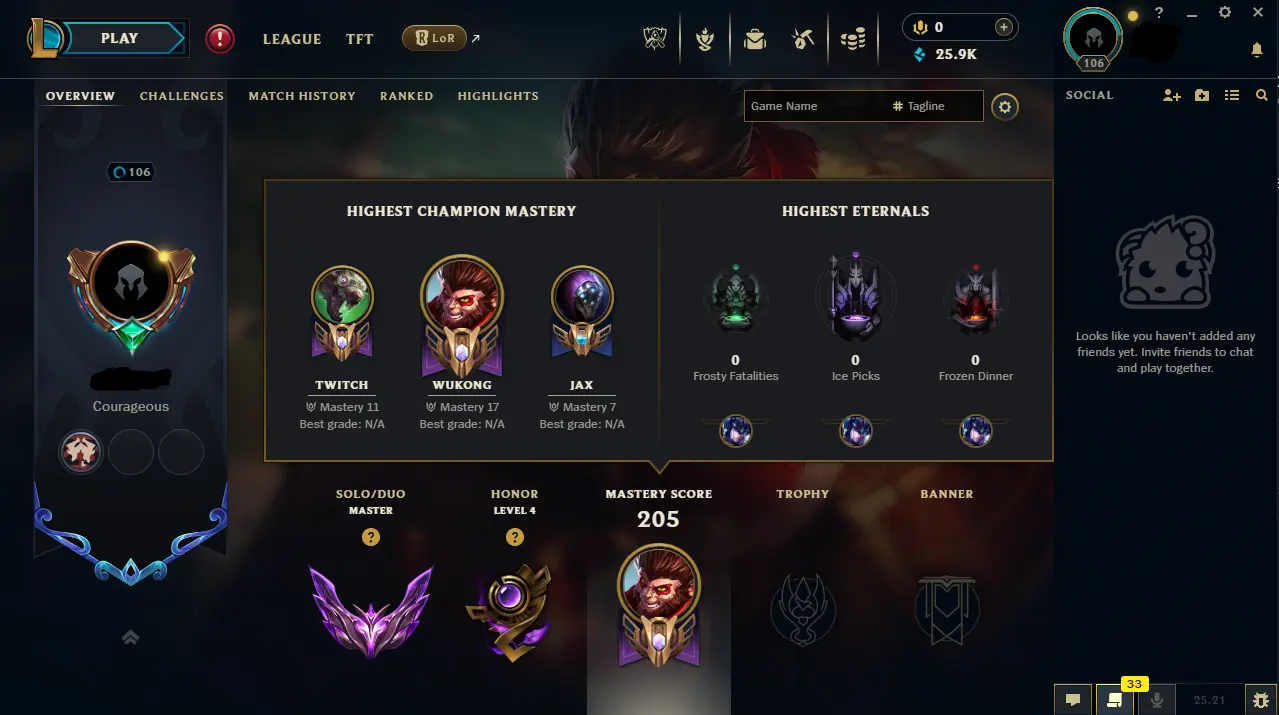
Task: Expand the profile banner chevron arrow
Action: (x=130, y=637)
